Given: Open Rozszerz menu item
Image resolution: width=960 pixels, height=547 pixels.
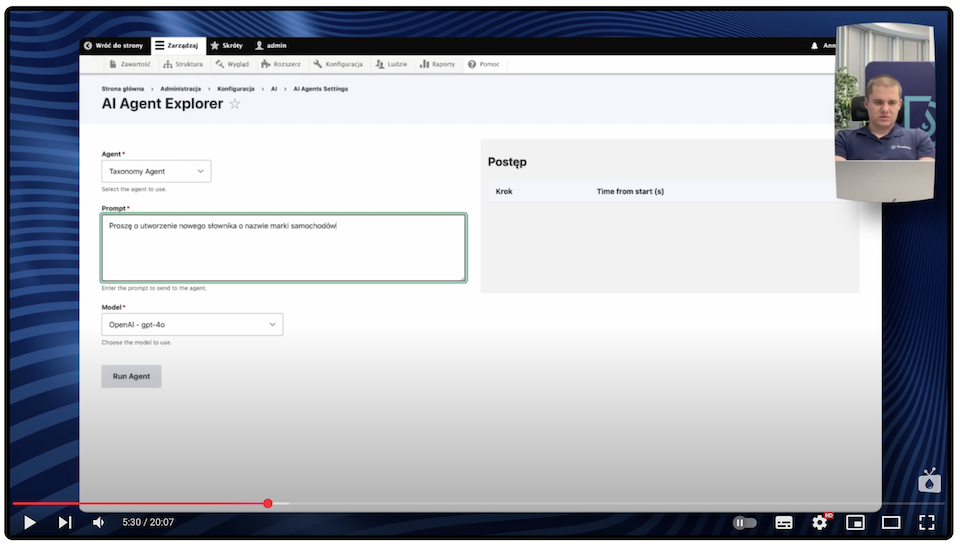Looking at the screenshot, I should [x=281, y=64].
